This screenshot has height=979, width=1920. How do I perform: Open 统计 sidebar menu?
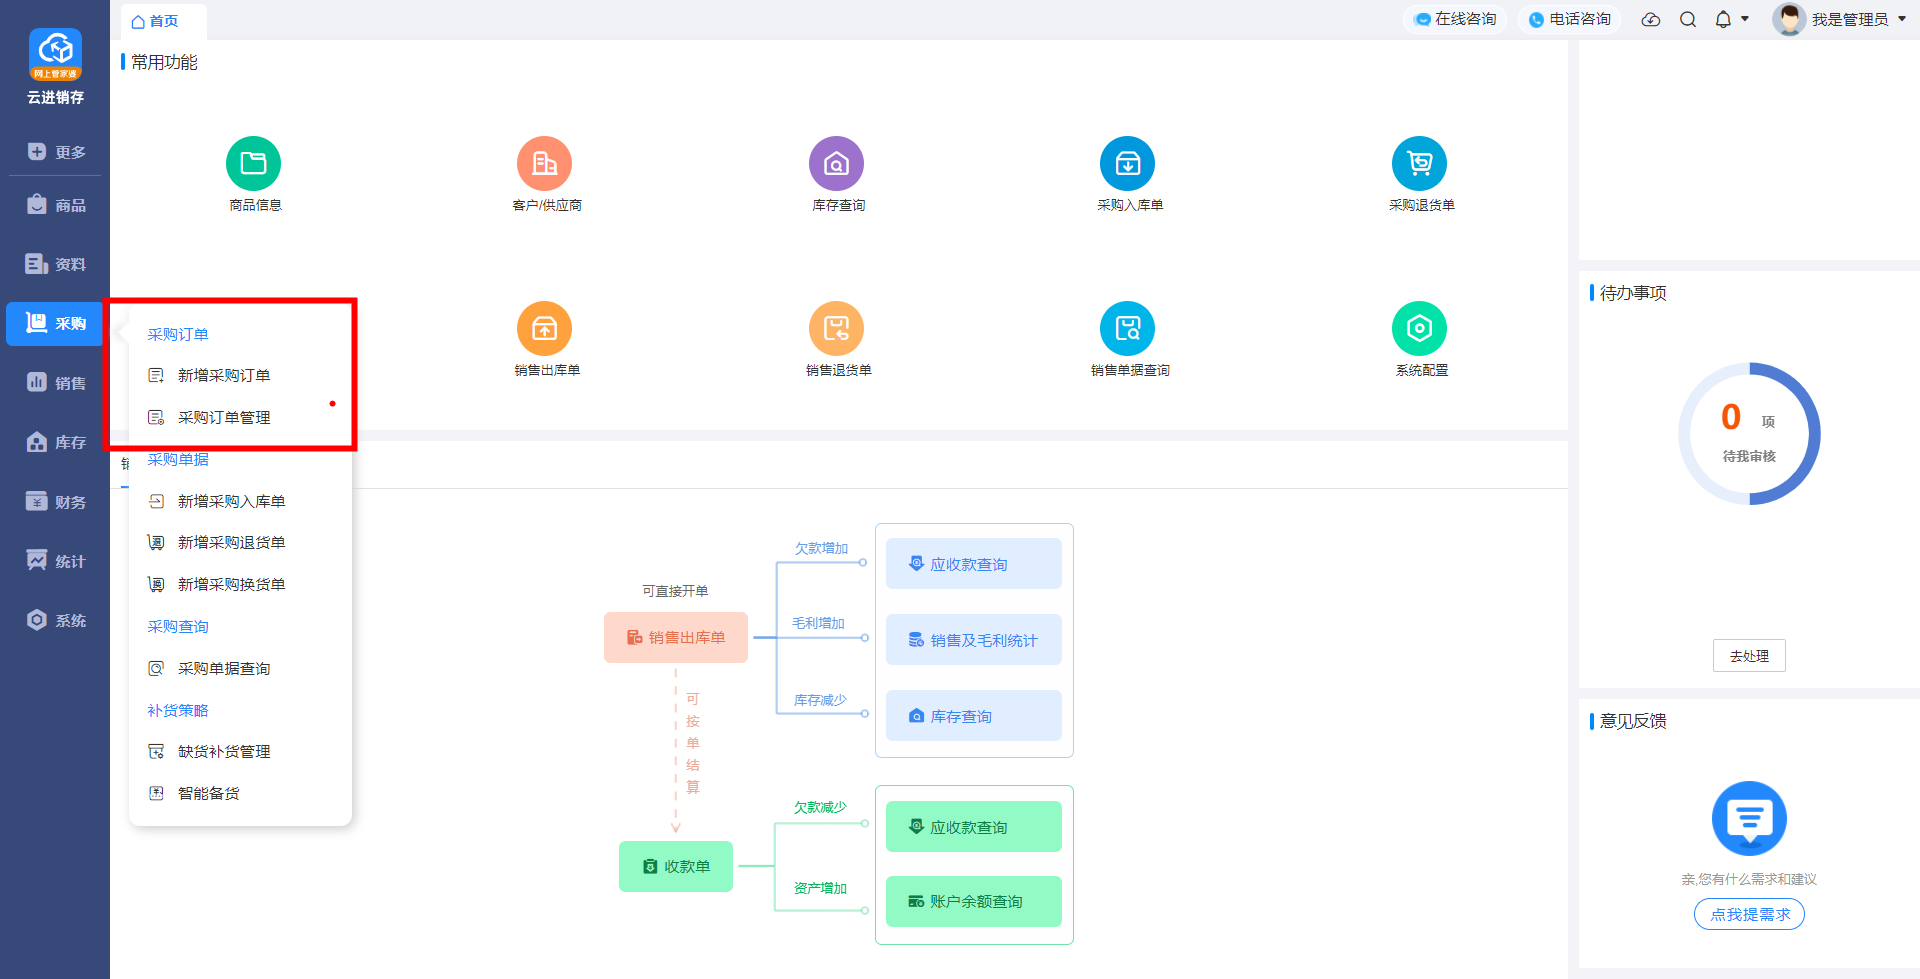coord(55,561)
